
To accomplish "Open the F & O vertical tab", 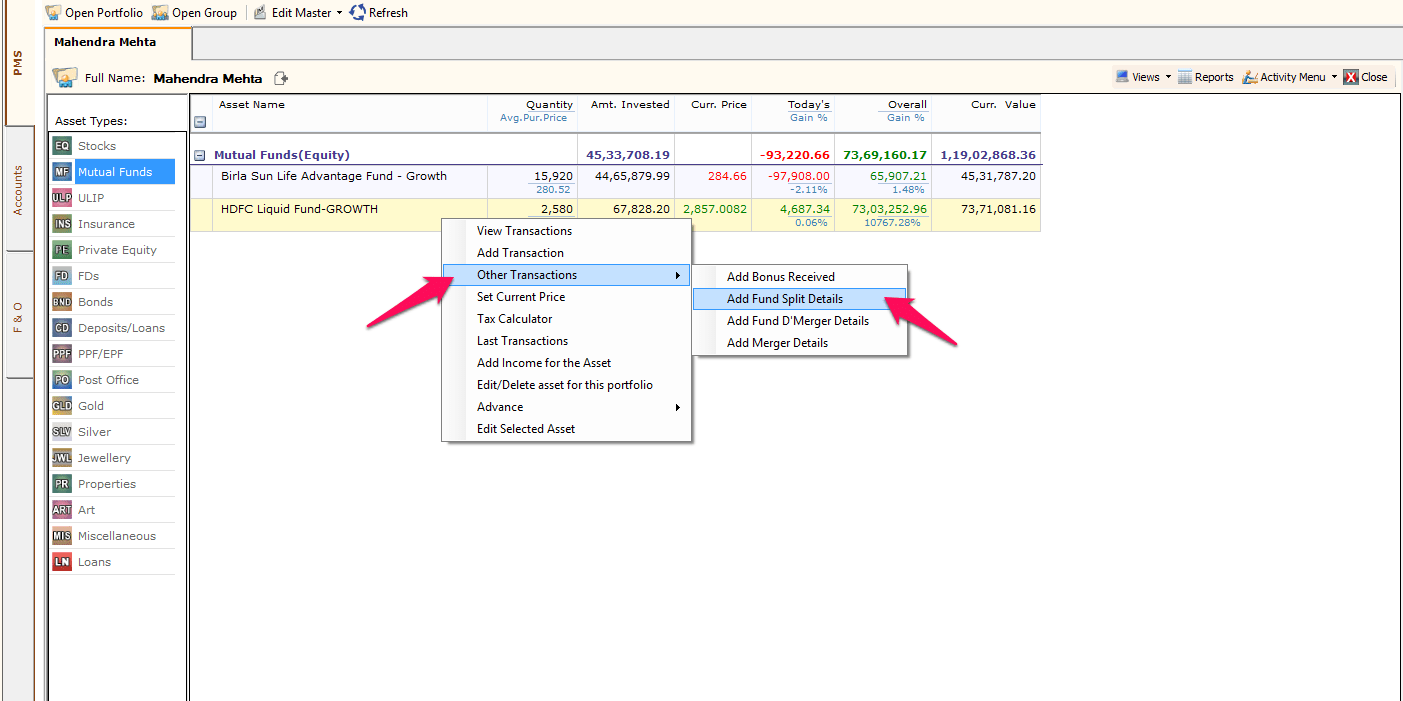I will click(x=18, y=316).
